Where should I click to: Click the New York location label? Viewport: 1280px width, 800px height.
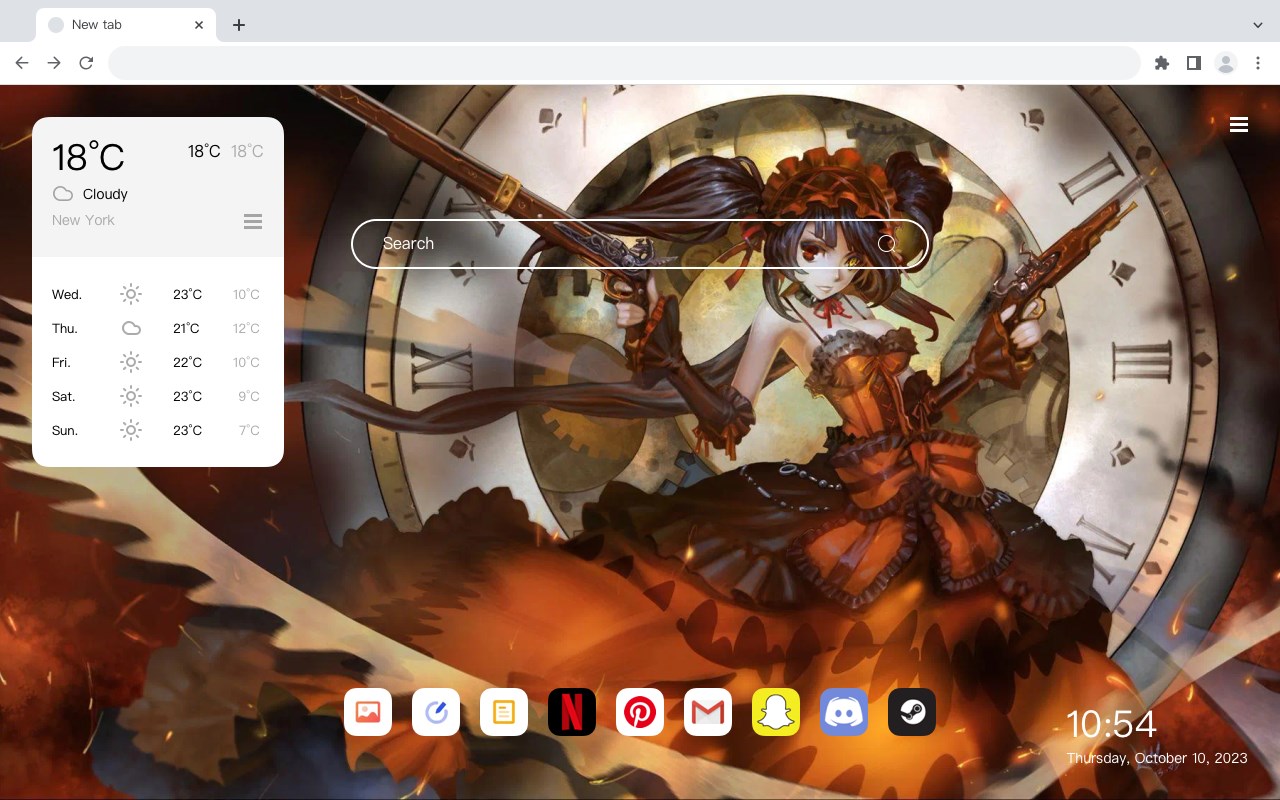tap(83, 220)
